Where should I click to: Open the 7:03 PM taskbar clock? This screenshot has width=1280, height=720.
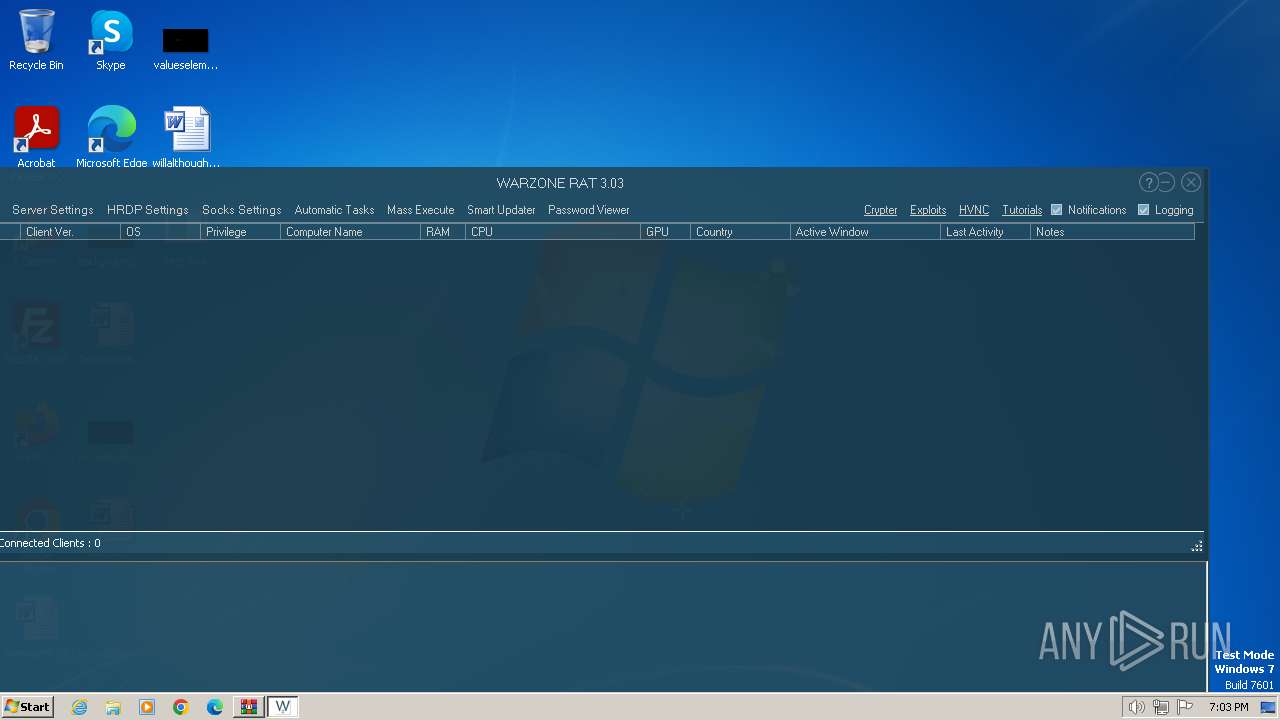(1228, 707)
